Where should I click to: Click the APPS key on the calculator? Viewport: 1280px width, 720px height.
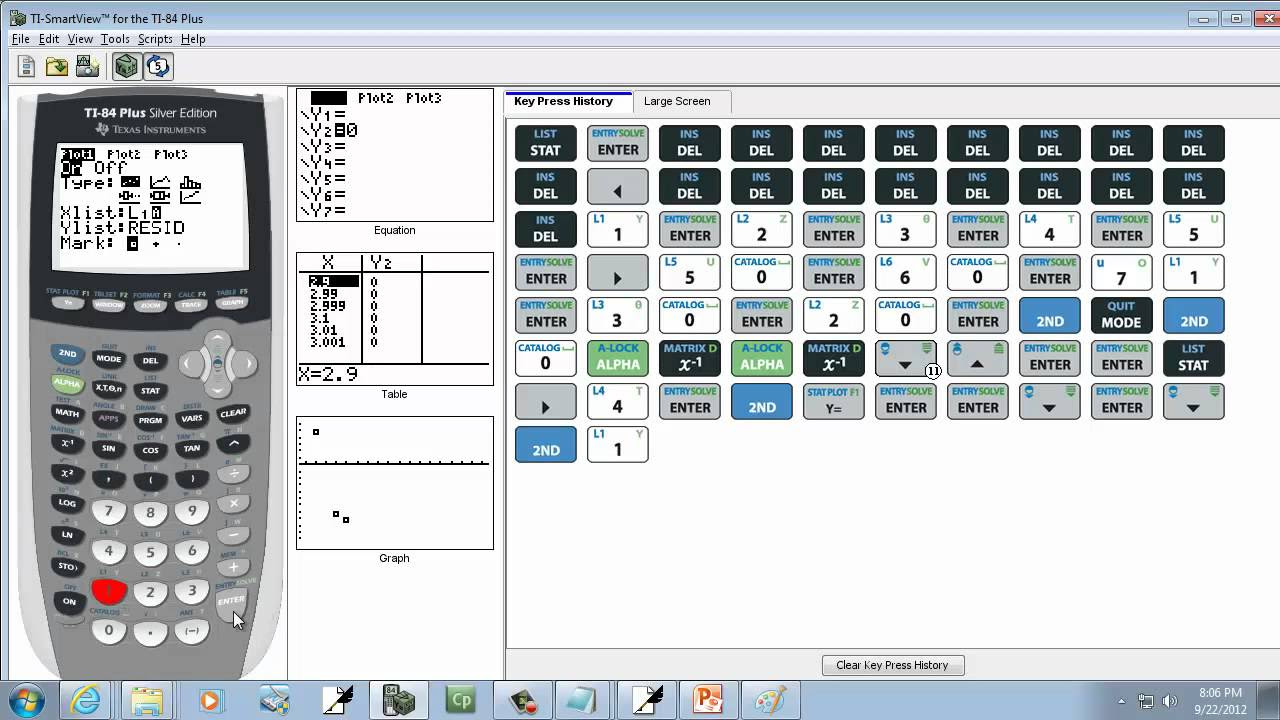(x=109, y=418)
